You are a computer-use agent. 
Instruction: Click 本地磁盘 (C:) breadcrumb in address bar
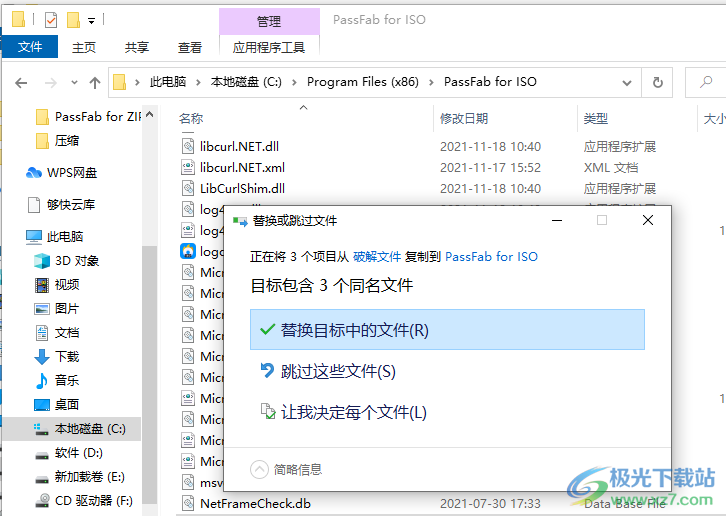(x=246, y=82)
